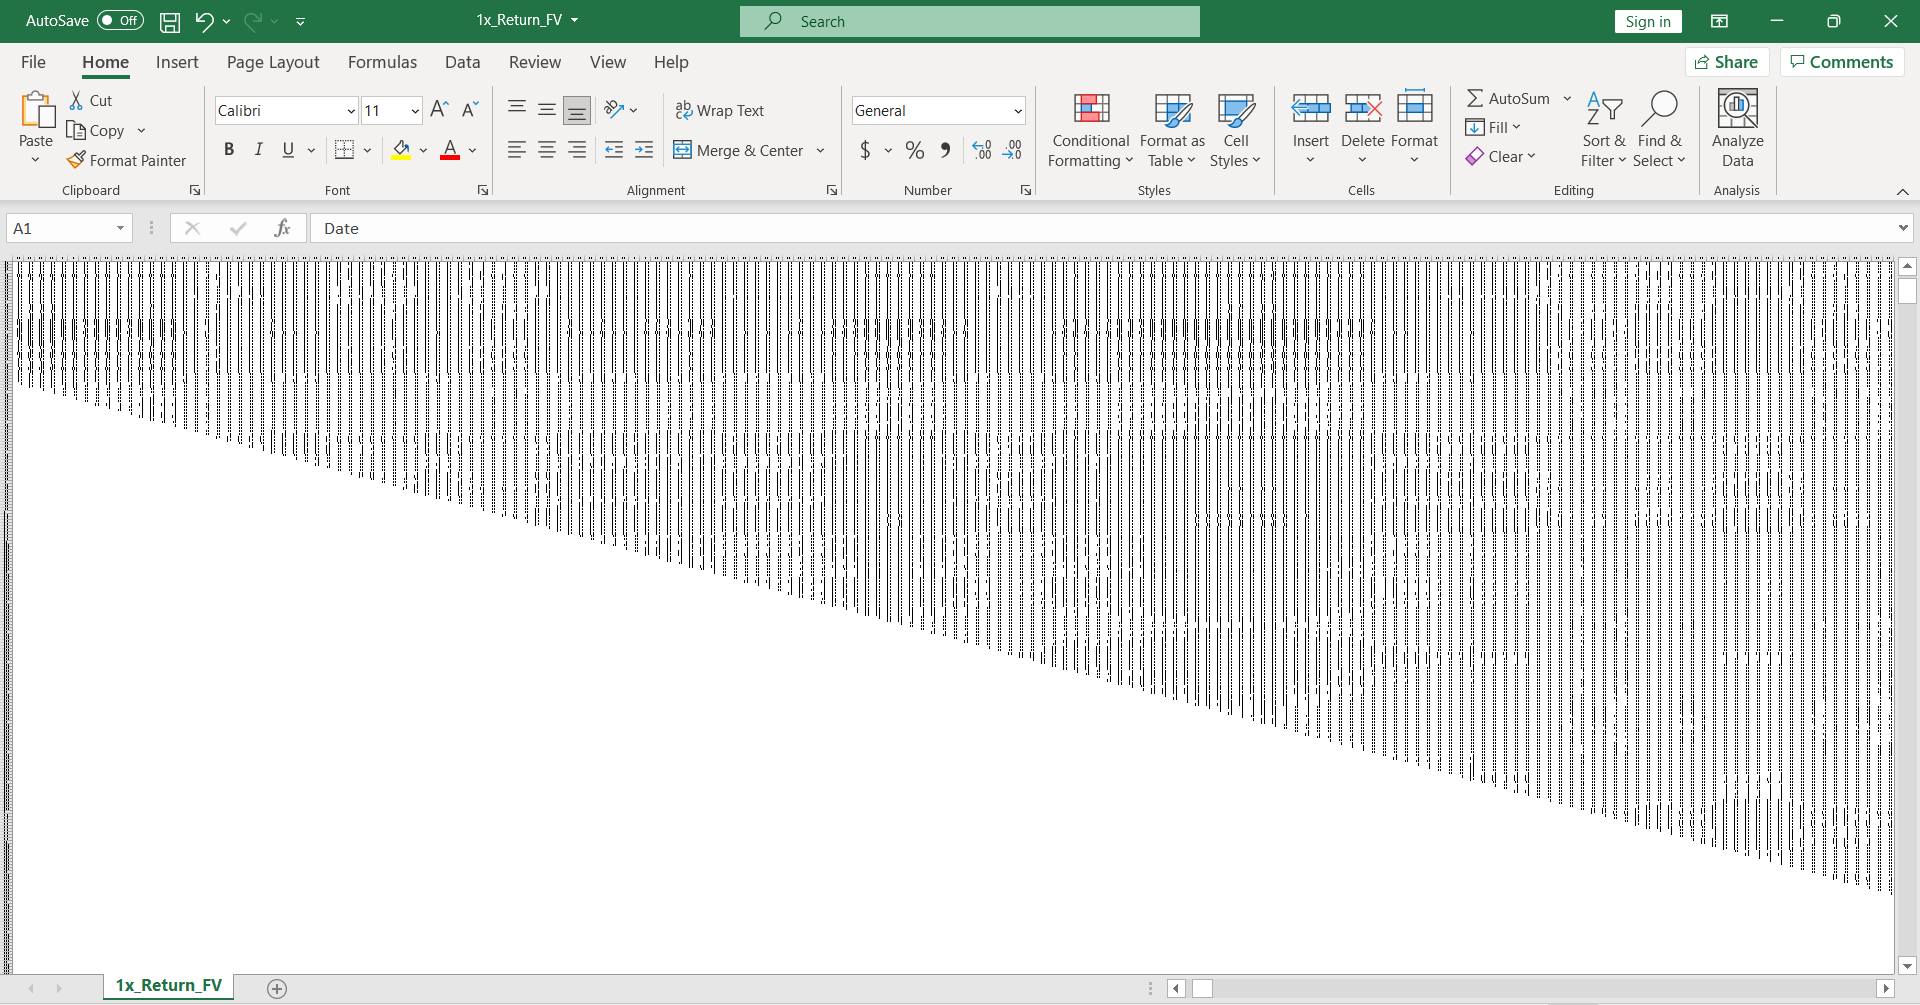Viewport: 1920px width, 1005px height.
Task: Click the Share button
Action: point(1727,62)
